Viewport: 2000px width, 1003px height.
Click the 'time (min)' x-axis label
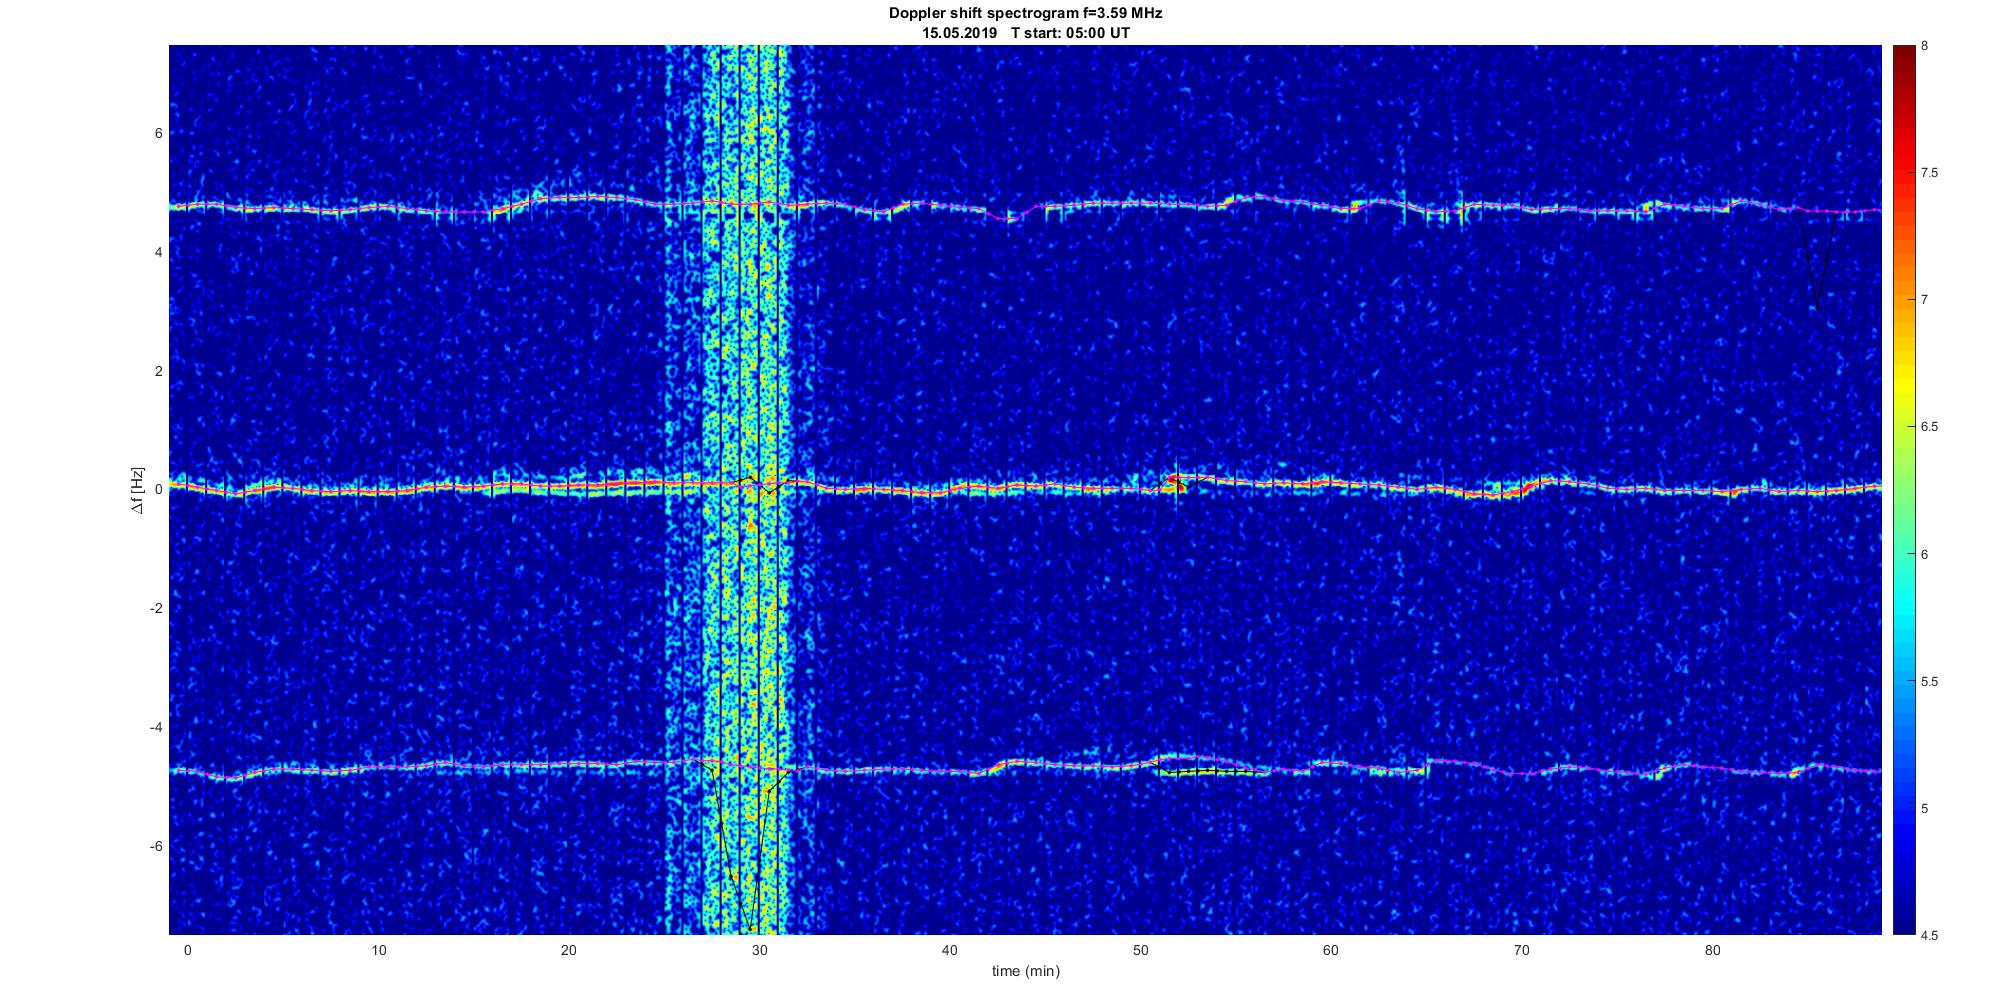pyautogui.click(x=1025, y=971)
